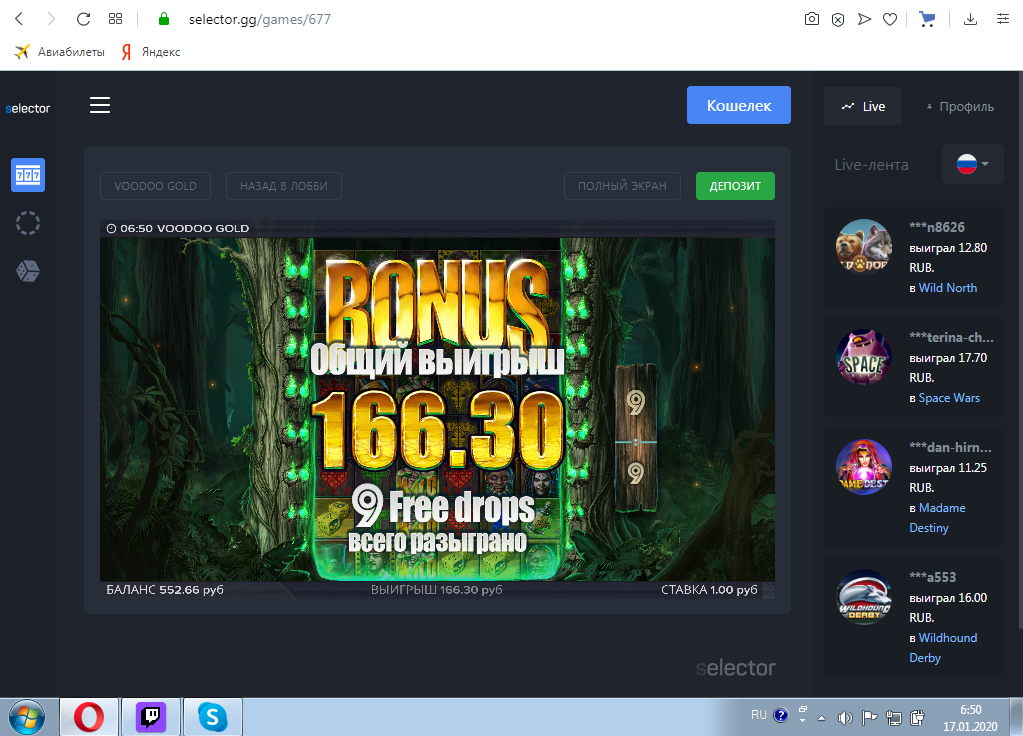The image size is (1023, 736).
Task: Click the СТАВКА 1.00 руб text
Action: 709,590
